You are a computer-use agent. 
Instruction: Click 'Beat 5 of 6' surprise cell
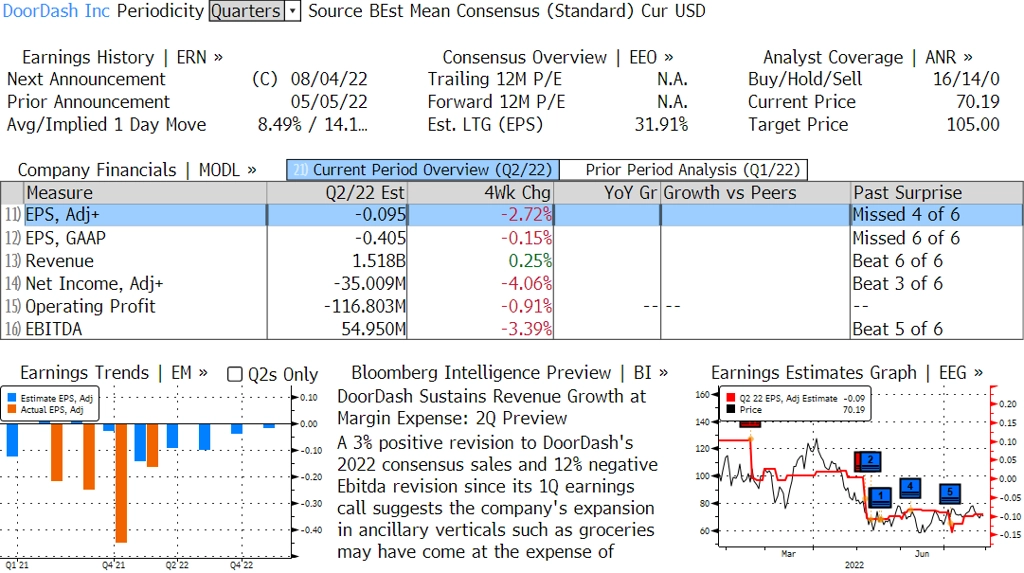(x=897, y=329)
